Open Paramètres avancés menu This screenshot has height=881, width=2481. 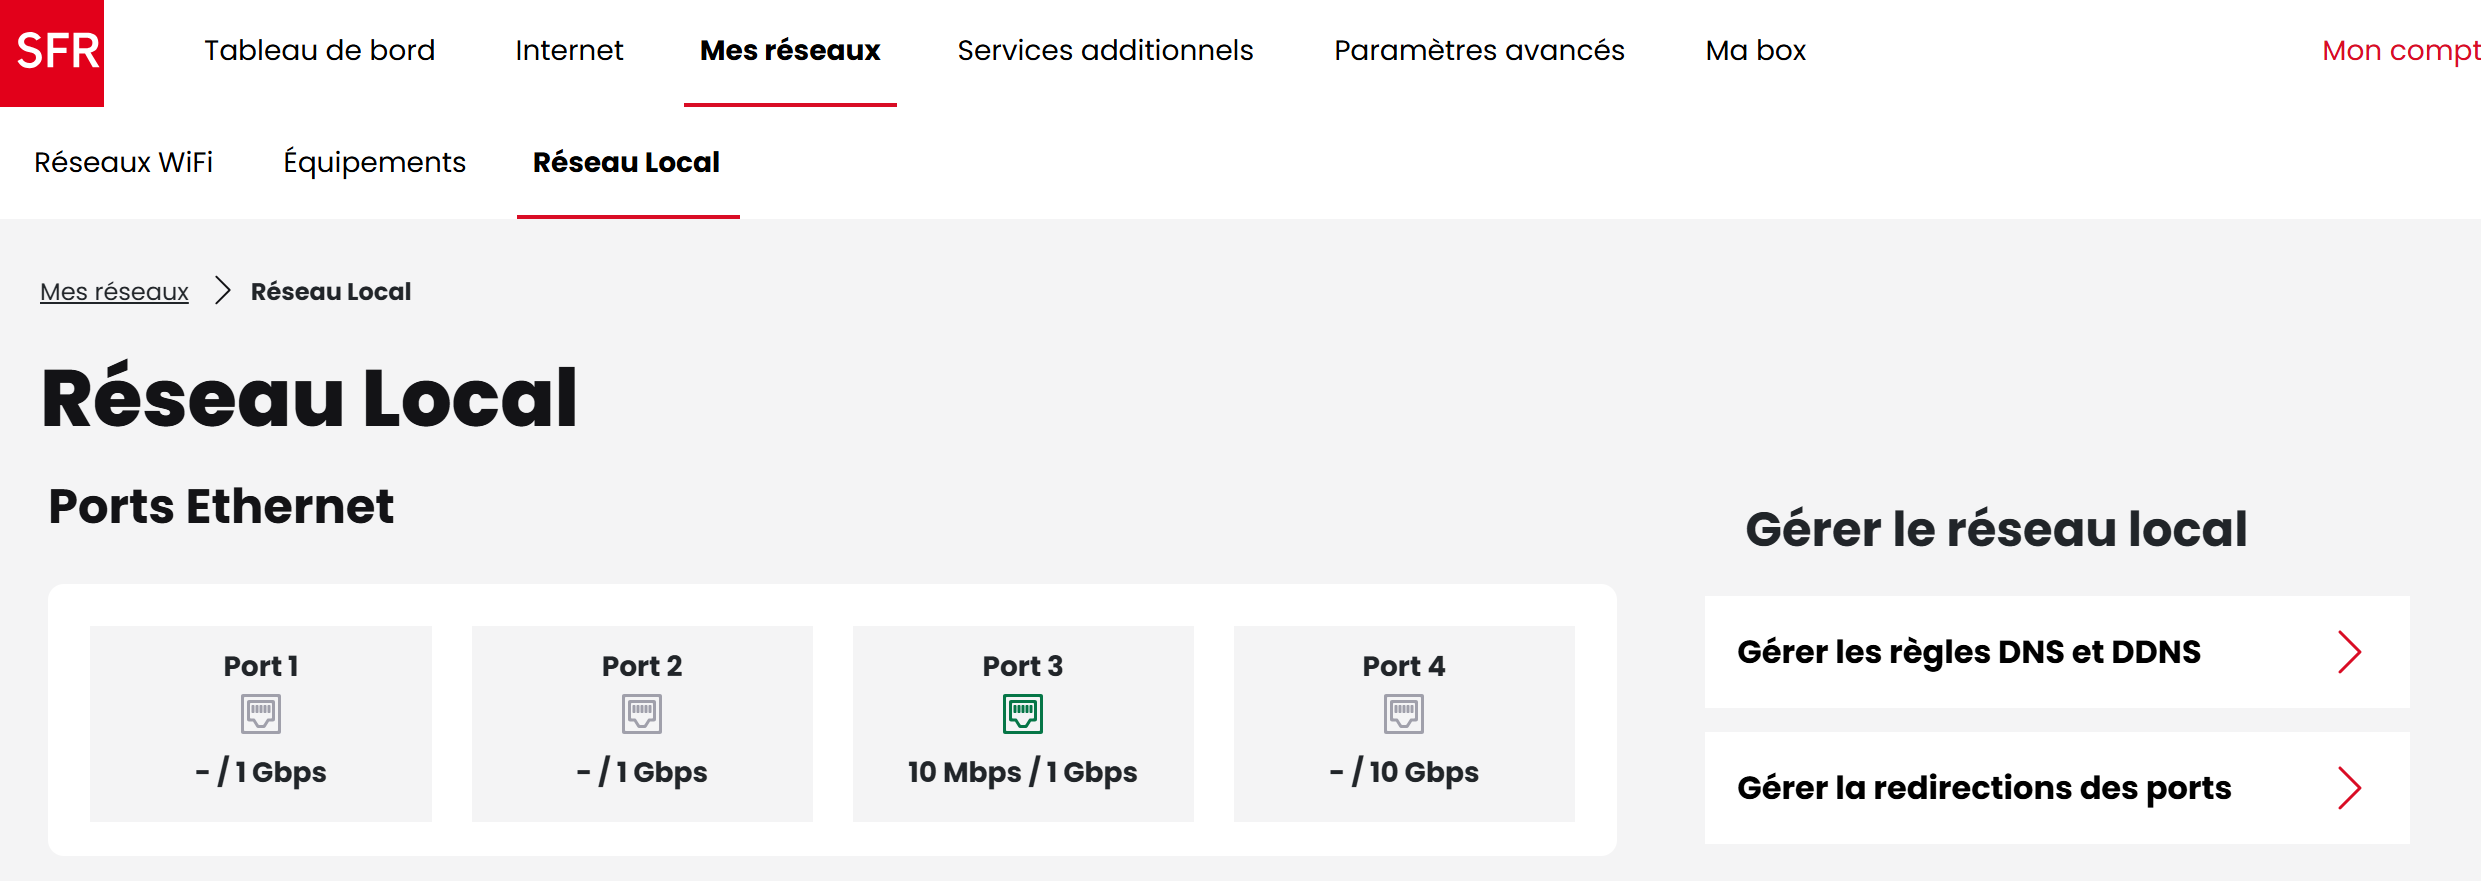coord(1479,51)
